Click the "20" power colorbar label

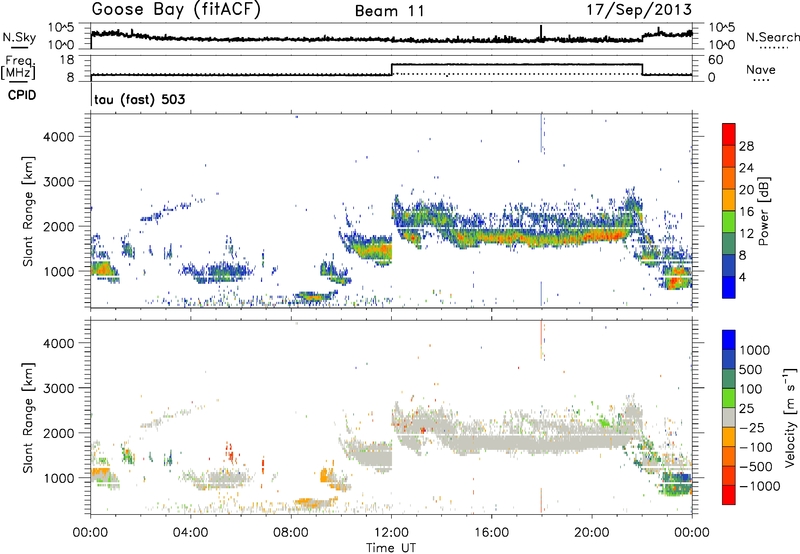coord(746,190)
